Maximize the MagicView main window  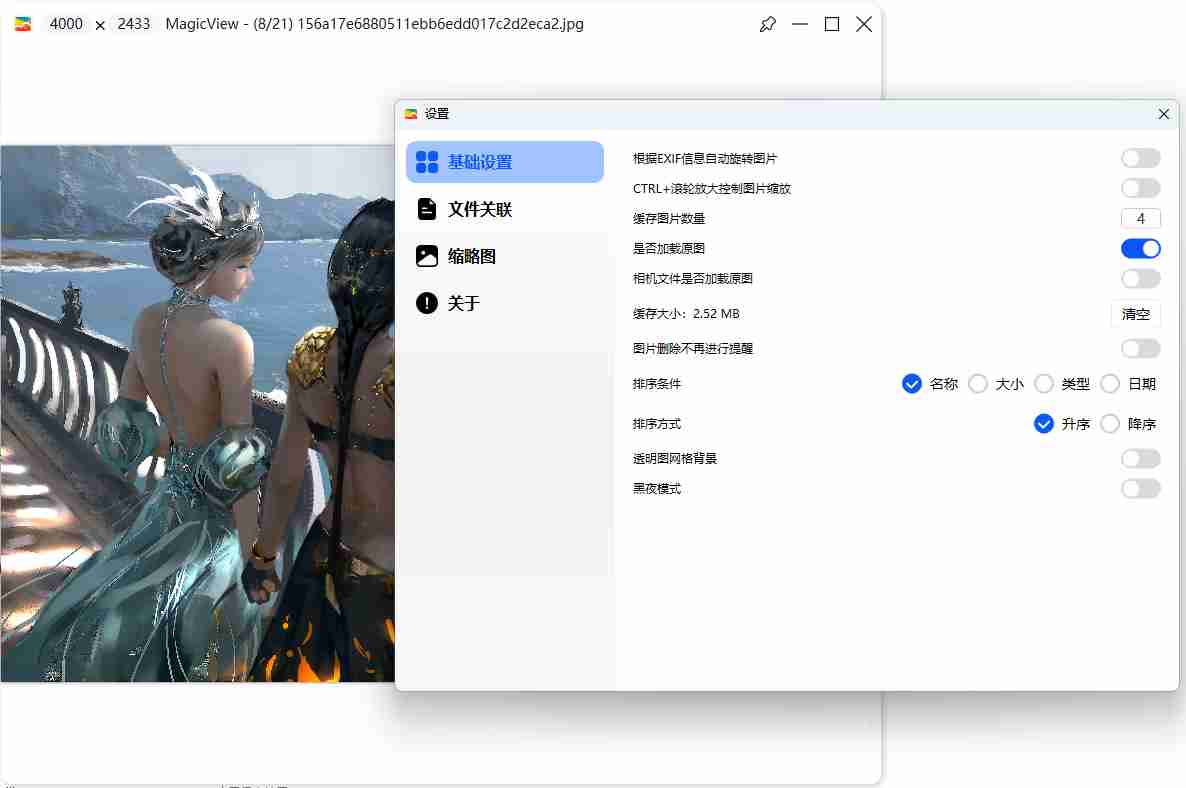(831, 25)
